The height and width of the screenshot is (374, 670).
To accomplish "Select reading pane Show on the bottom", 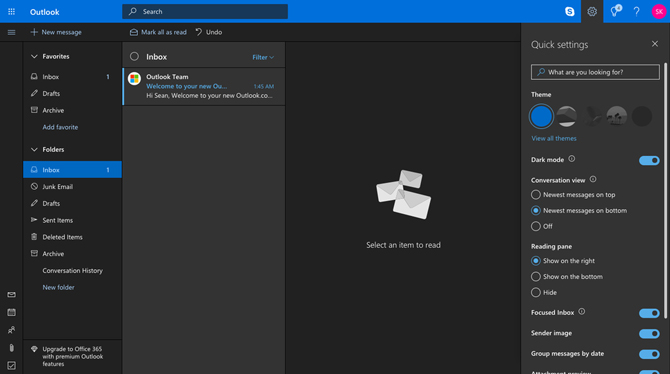I will tap(567, 277).
